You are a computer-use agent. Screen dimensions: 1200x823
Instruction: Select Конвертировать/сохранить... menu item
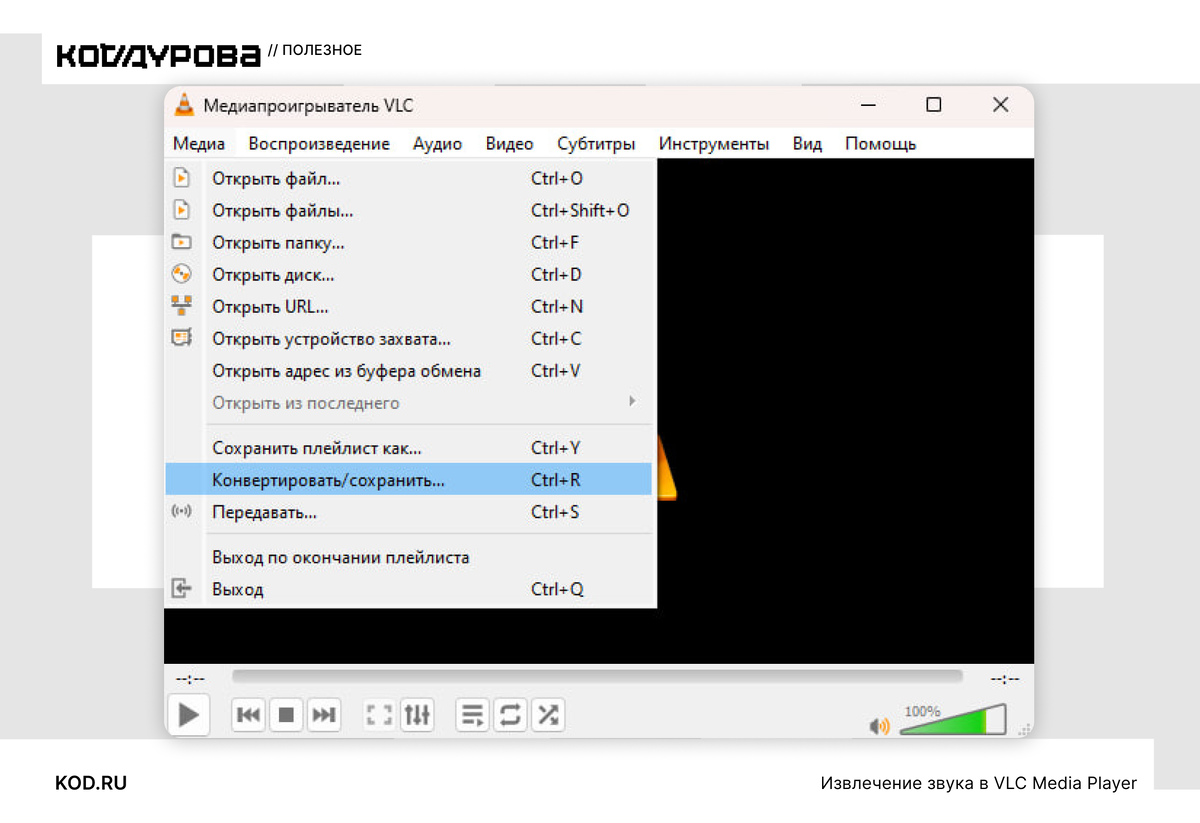tap(408, 479)
